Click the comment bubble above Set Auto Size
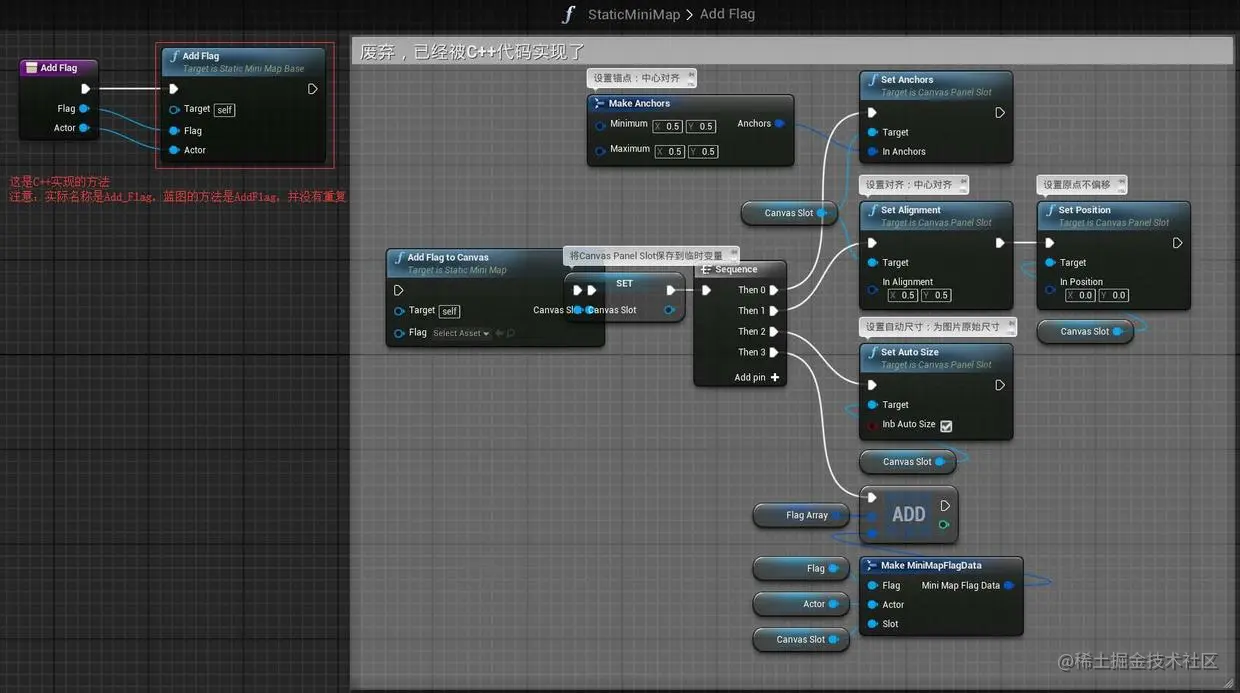The width and height of the screenshot is (1240, 693). (x=938, y=327)
